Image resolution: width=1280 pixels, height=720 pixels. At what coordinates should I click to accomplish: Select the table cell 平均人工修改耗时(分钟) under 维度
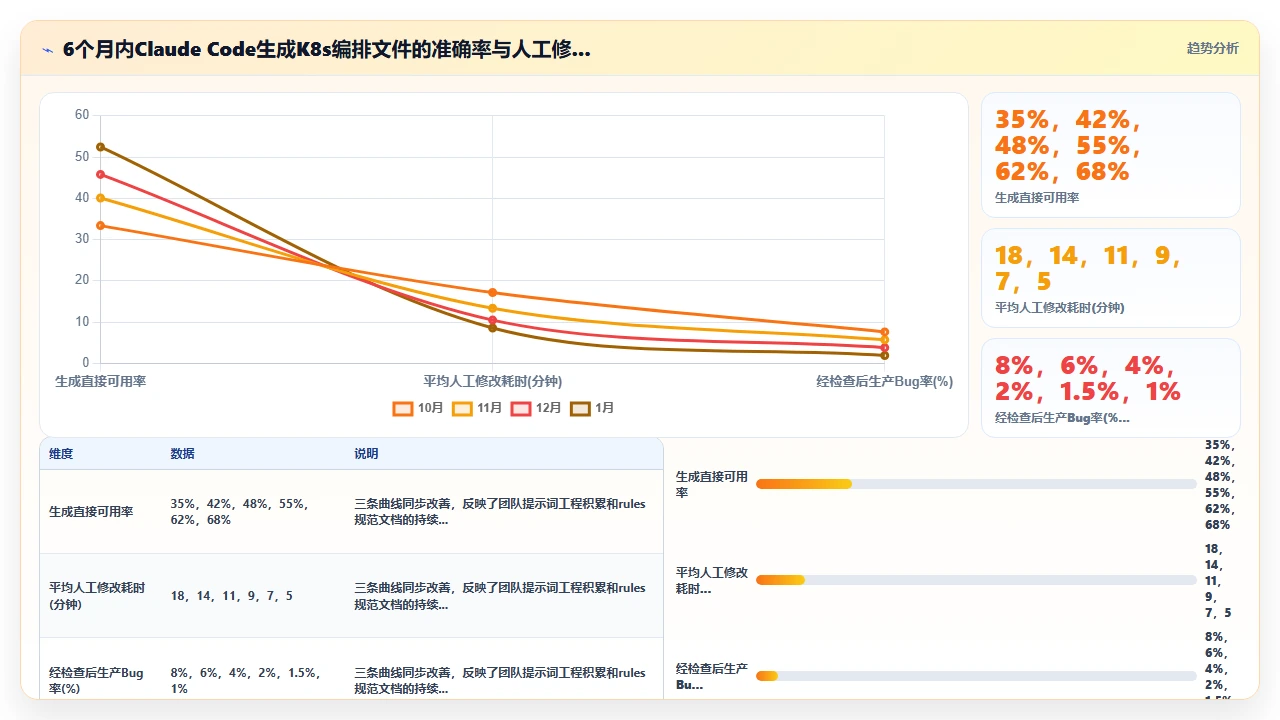click(x=97, y=596)
